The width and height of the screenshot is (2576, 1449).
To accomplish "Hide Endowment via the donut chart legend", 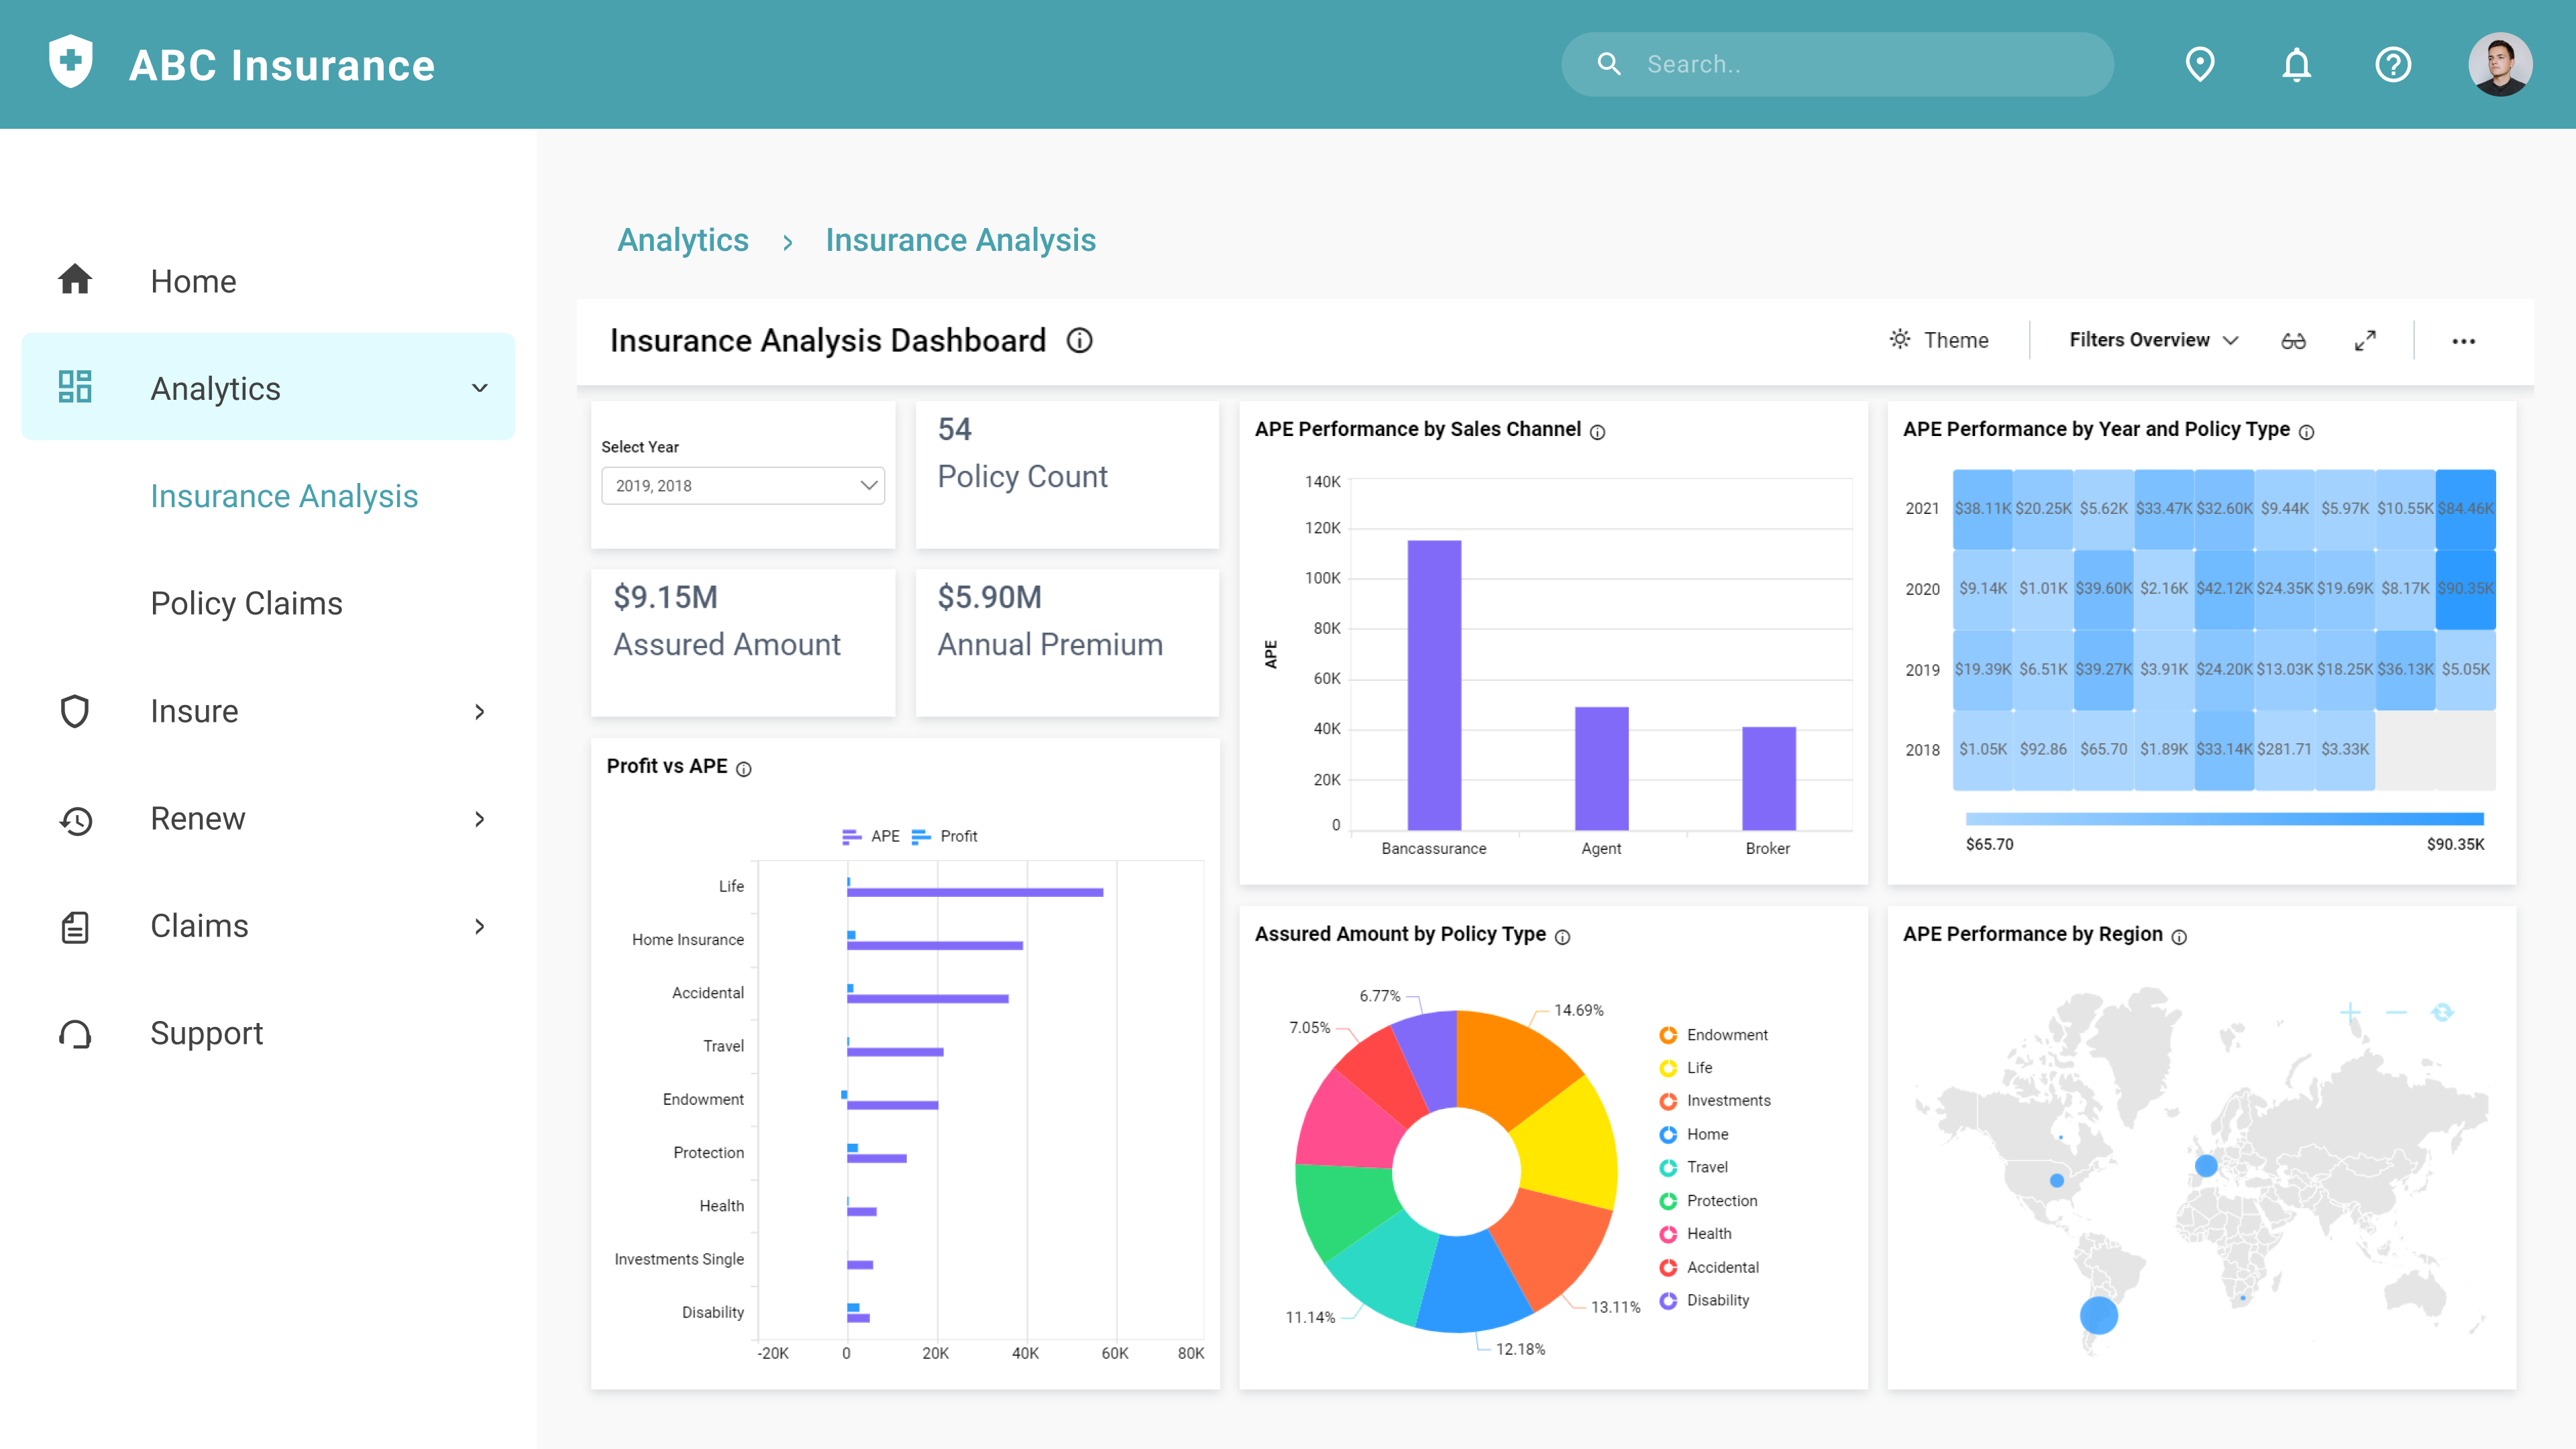I will tap(1714, 1034).
